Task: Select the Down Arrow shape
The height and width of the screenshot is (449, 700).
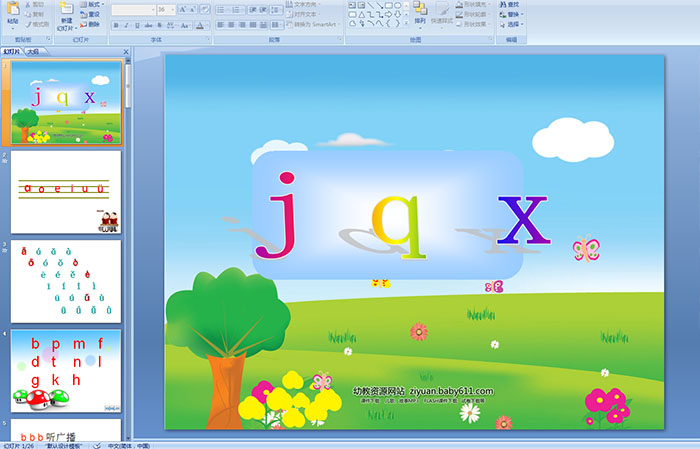Action: pos(397,14)
